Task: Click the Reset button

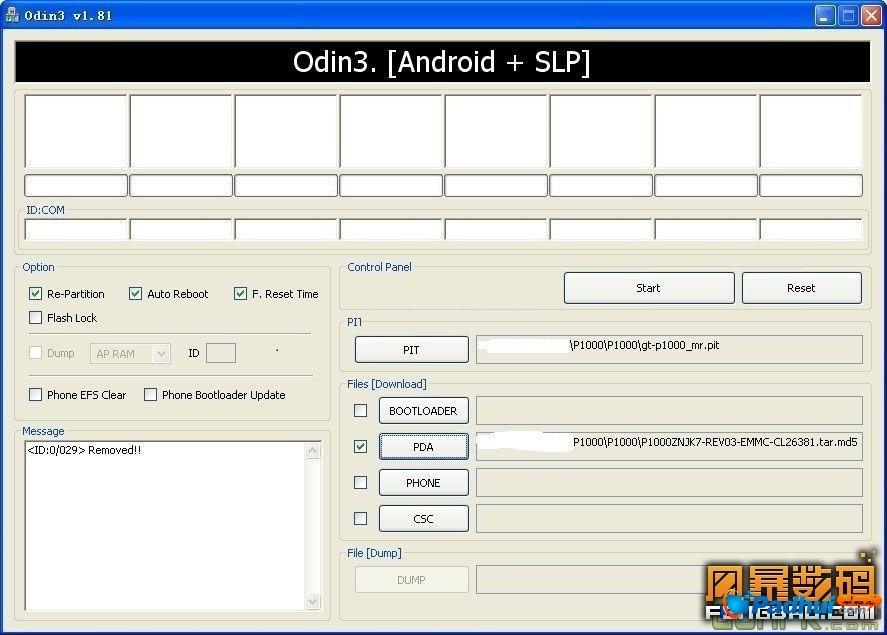Action: click(802, 288)
